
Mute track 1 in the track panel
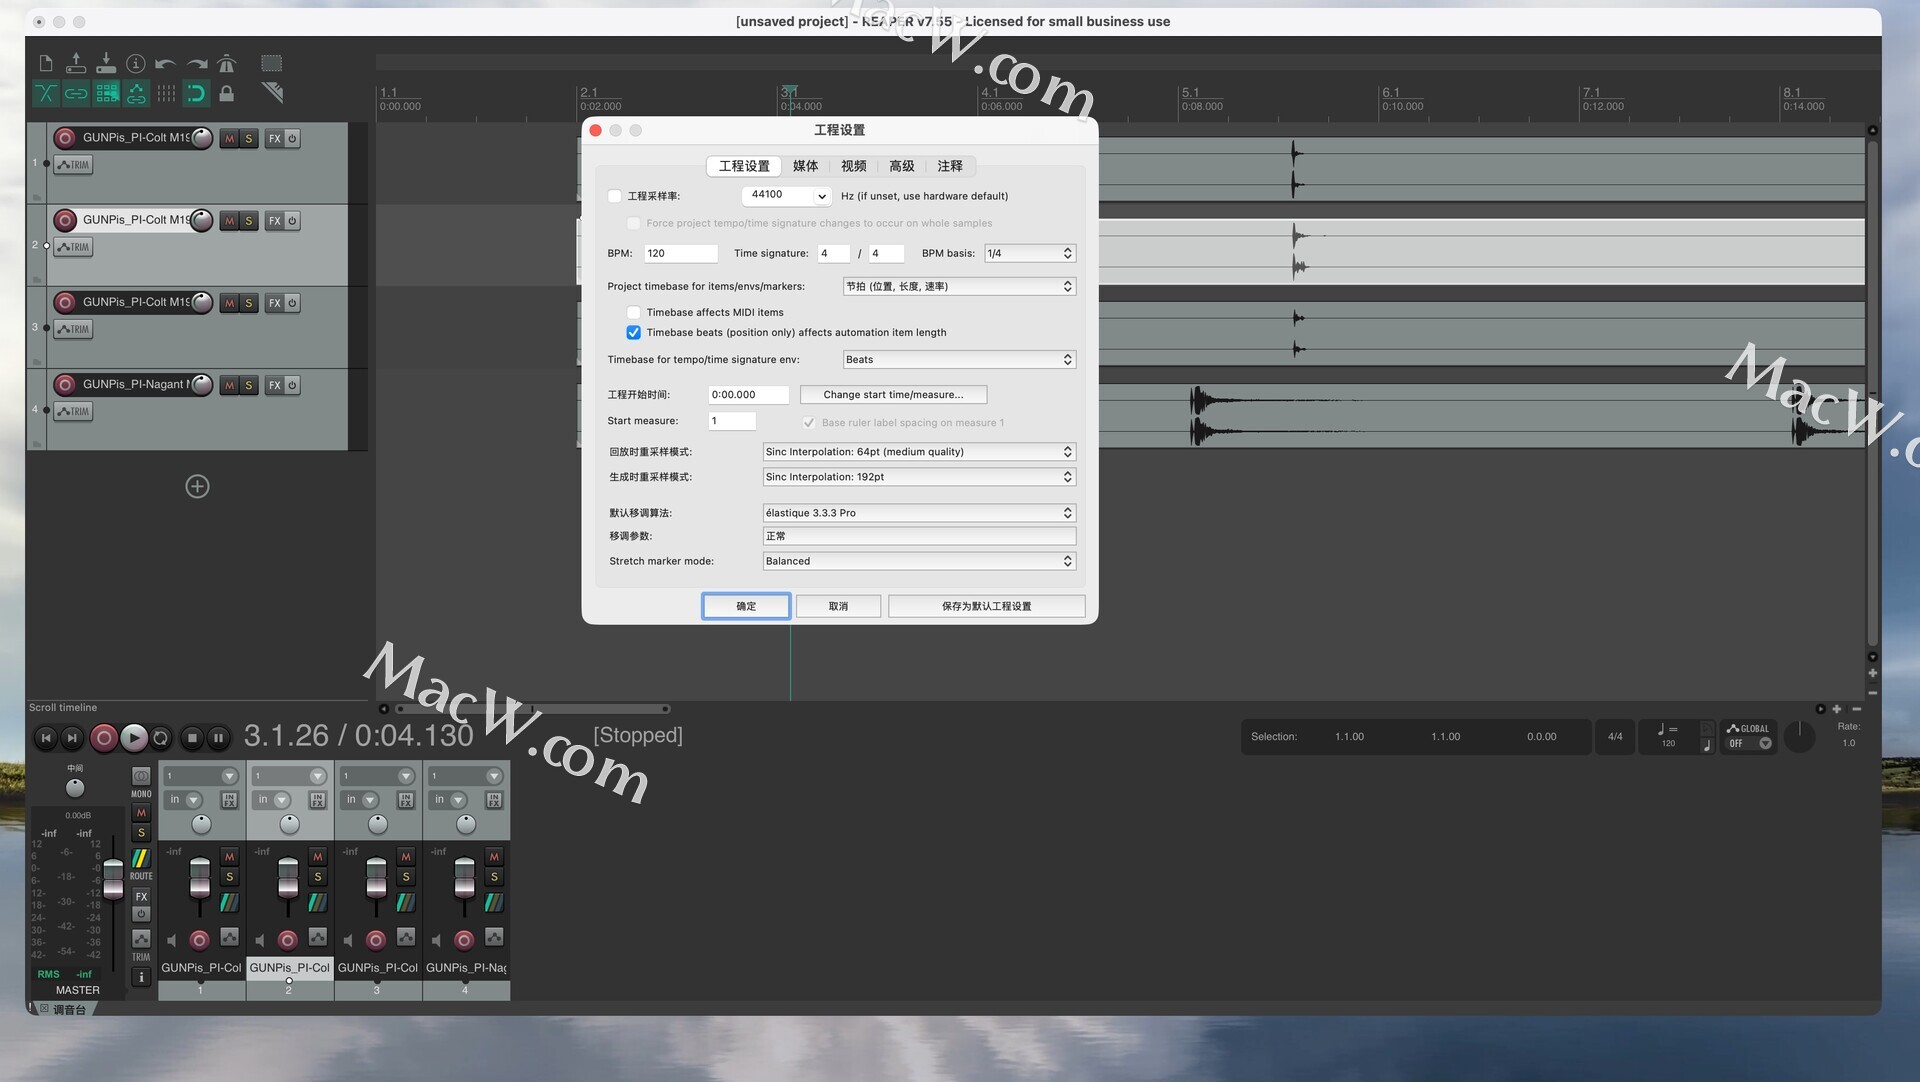click(230, 139)
